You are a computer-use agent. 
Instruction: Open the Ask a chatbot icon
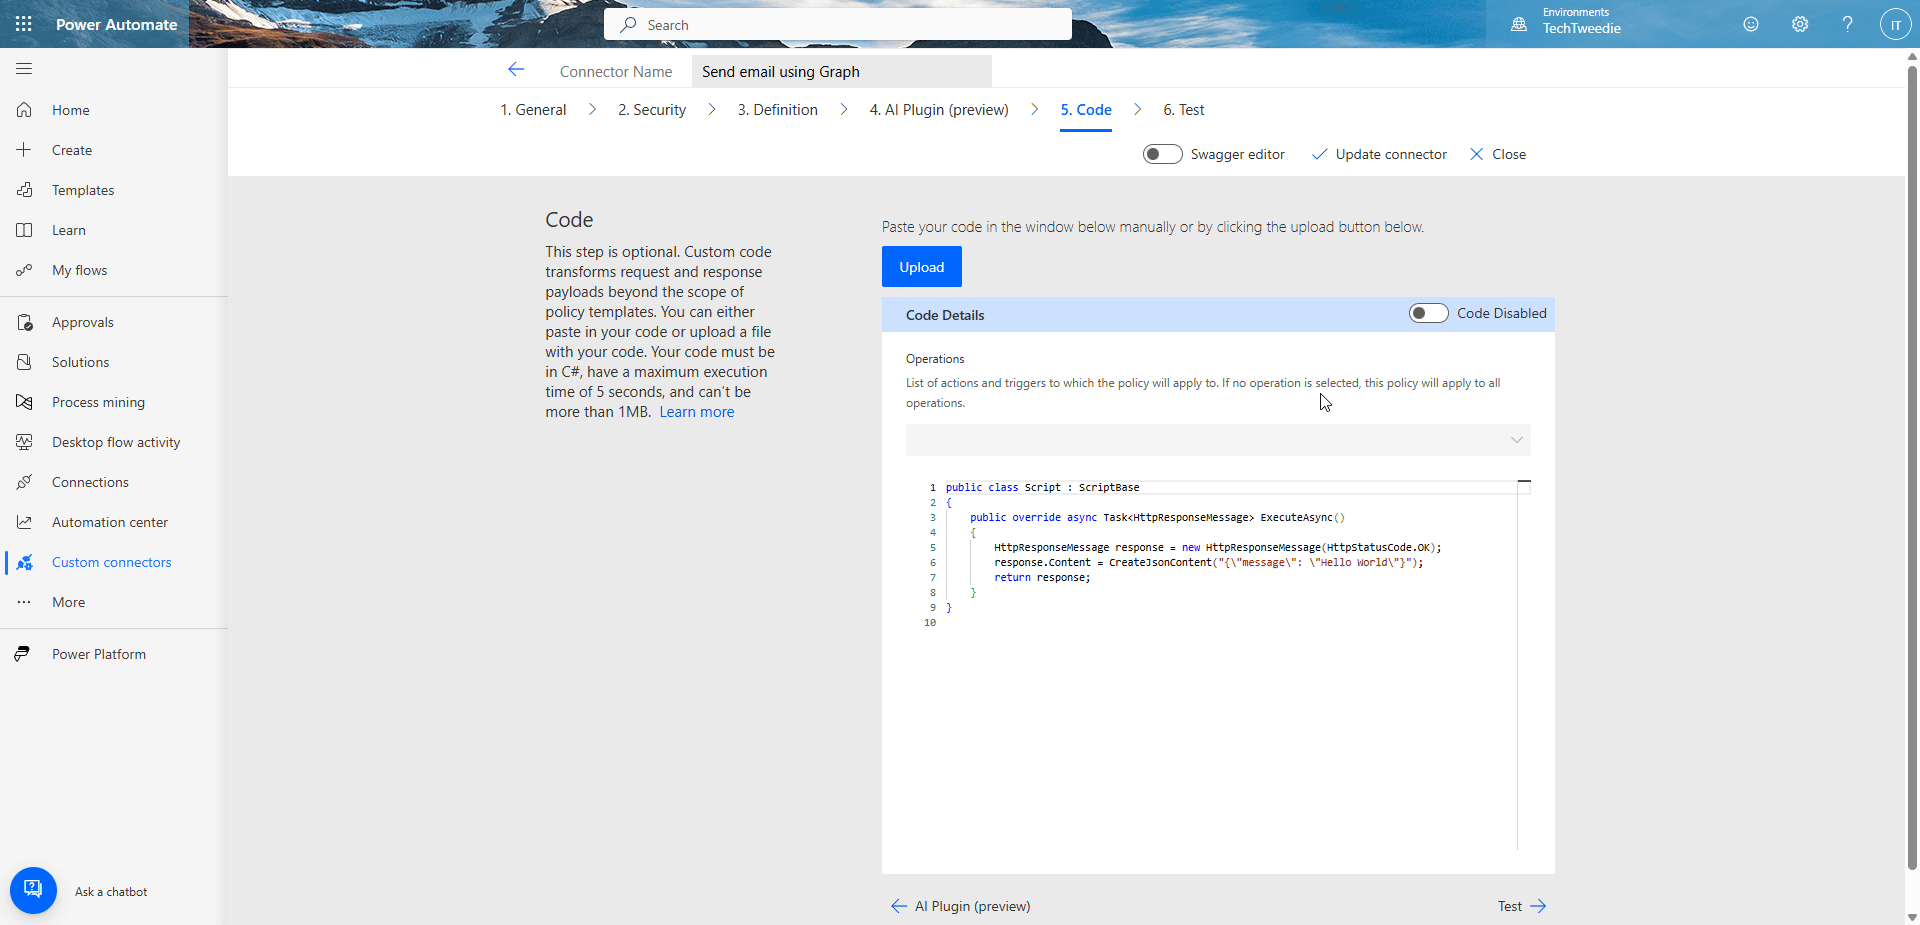click(33, 889)
